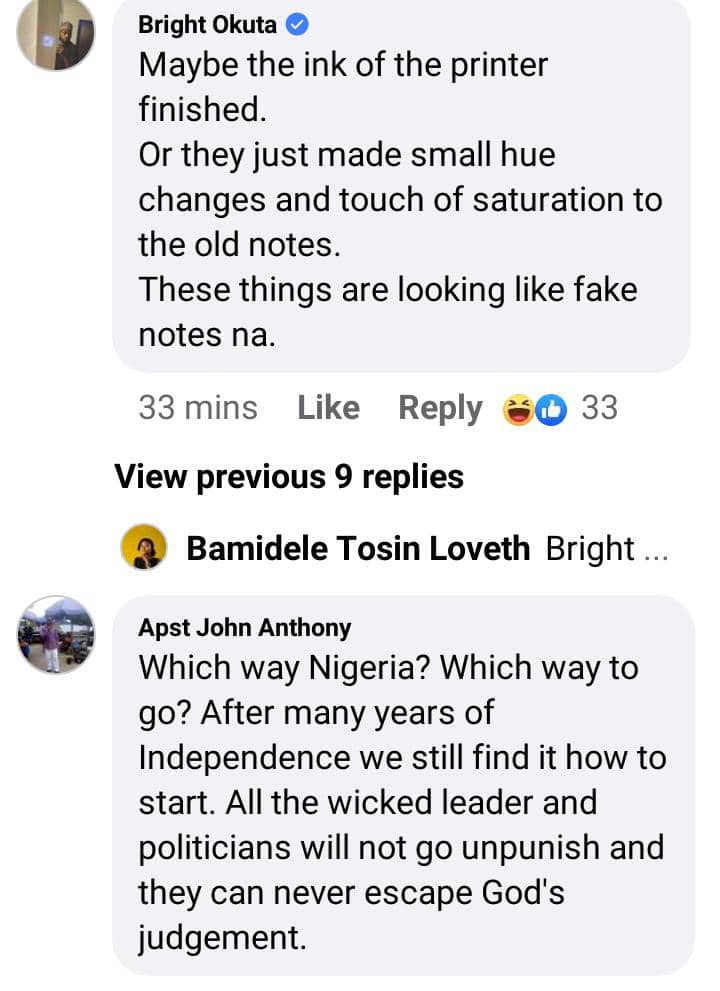The width and height of the screenshot is (720, 991).
Task: Open Bright Okuta's profile picture
Action: tap(57, 36)
